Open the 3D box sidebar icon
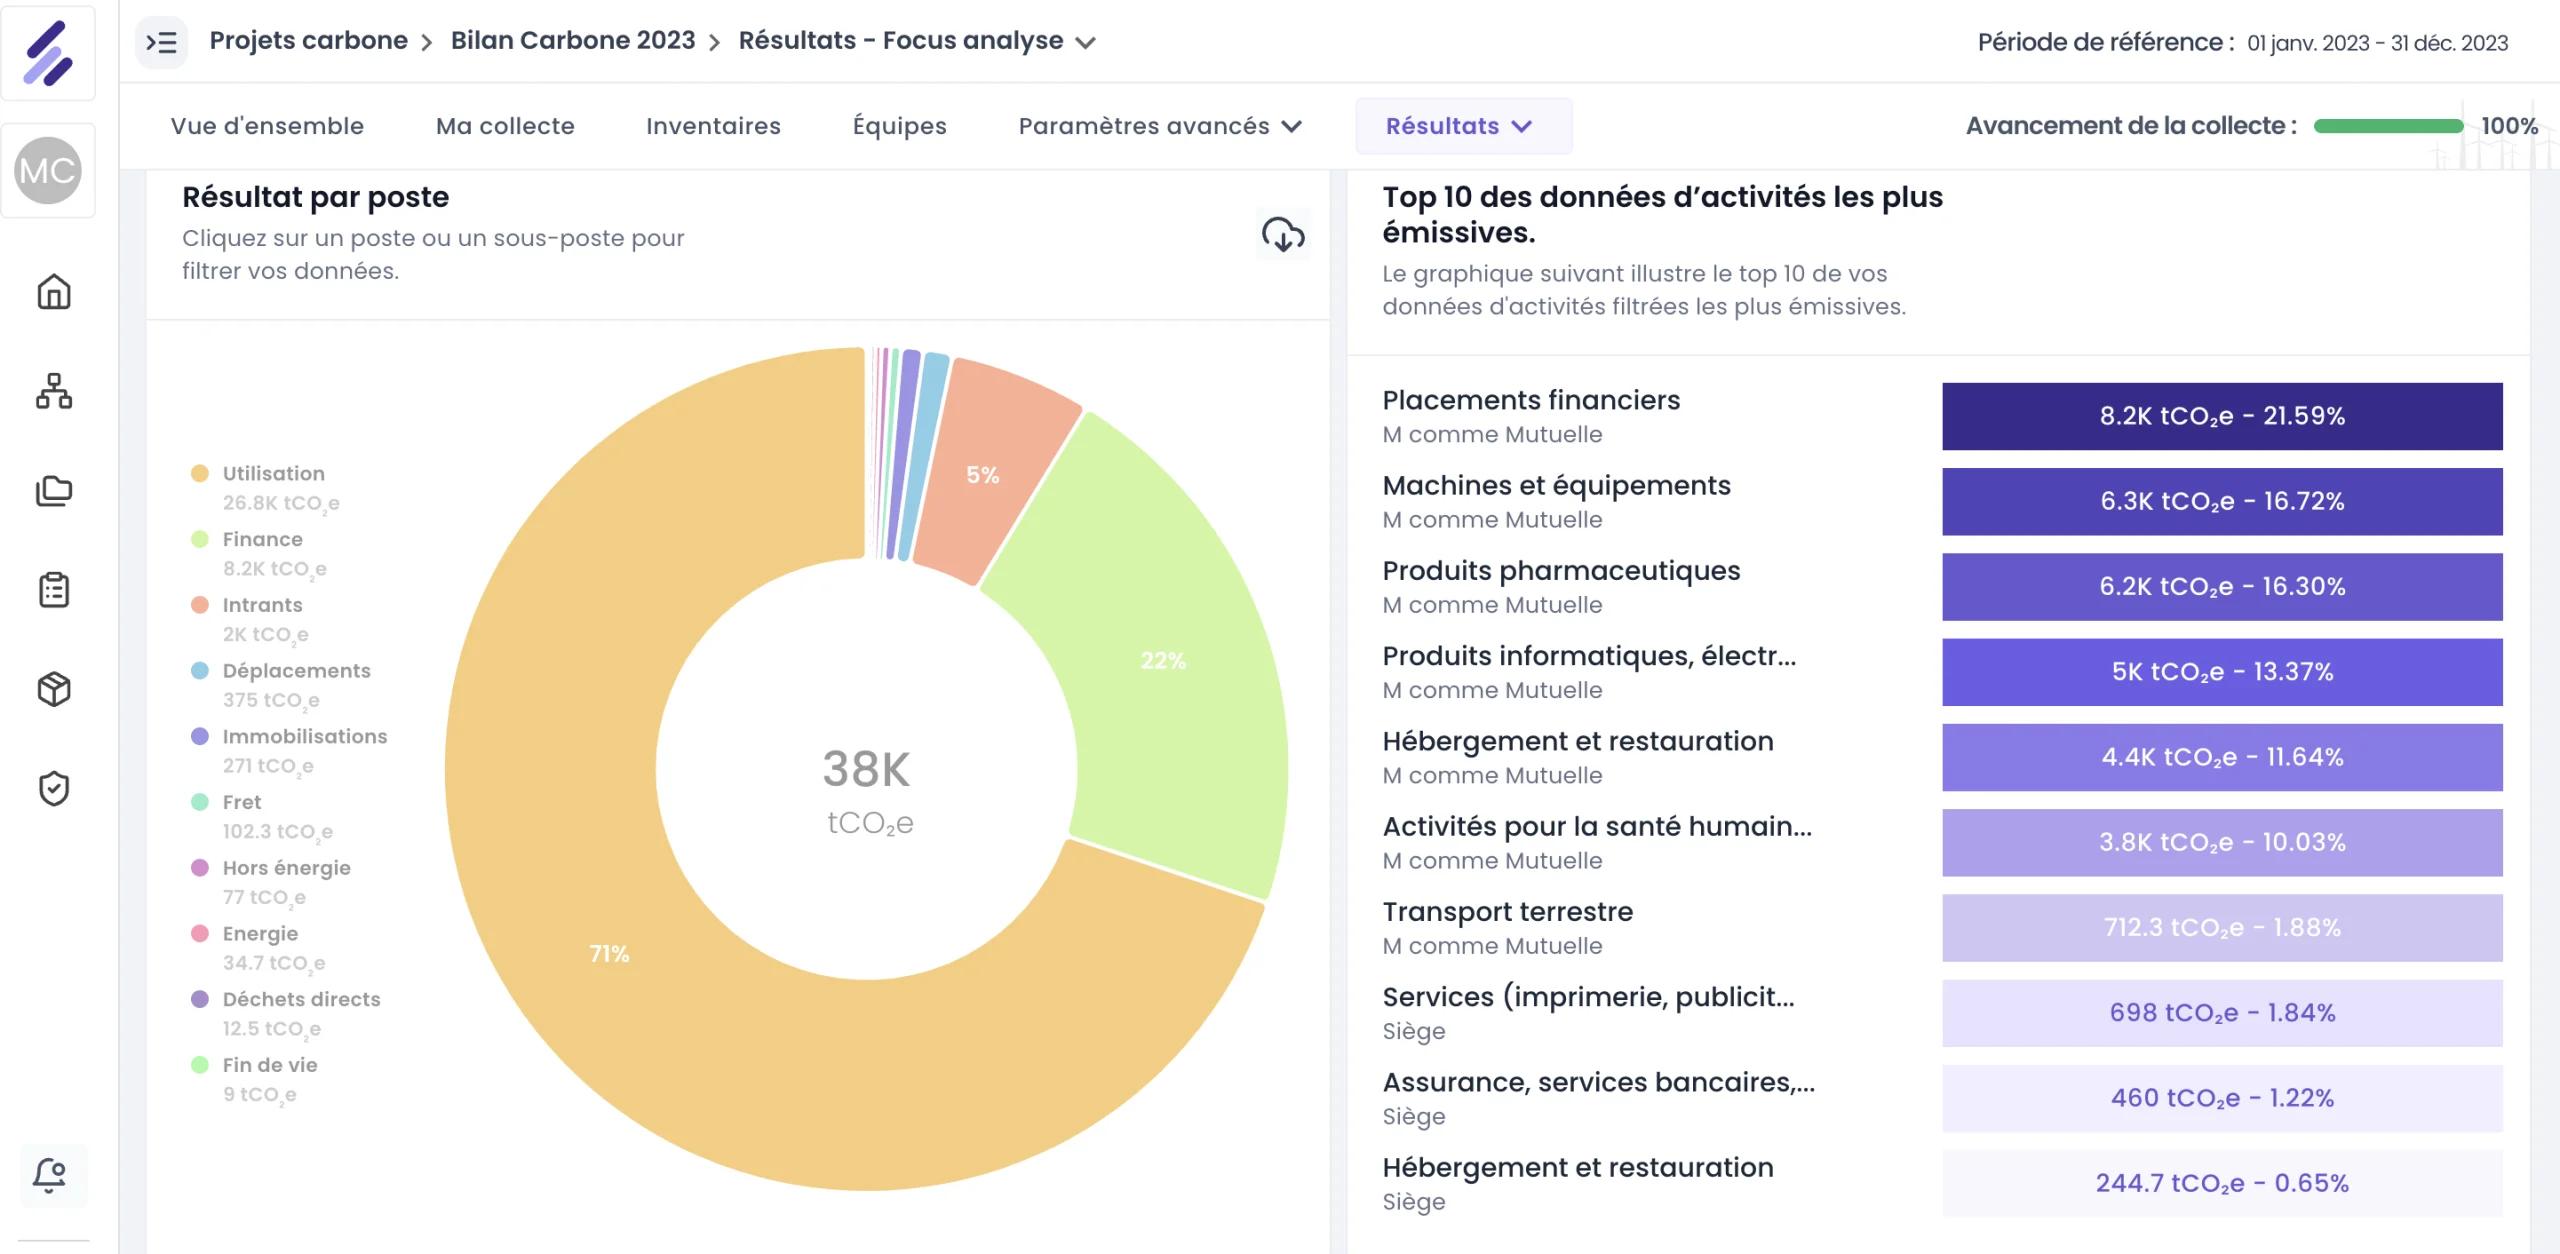This screenshot has height=1254, width=2560. coord(54,689)
